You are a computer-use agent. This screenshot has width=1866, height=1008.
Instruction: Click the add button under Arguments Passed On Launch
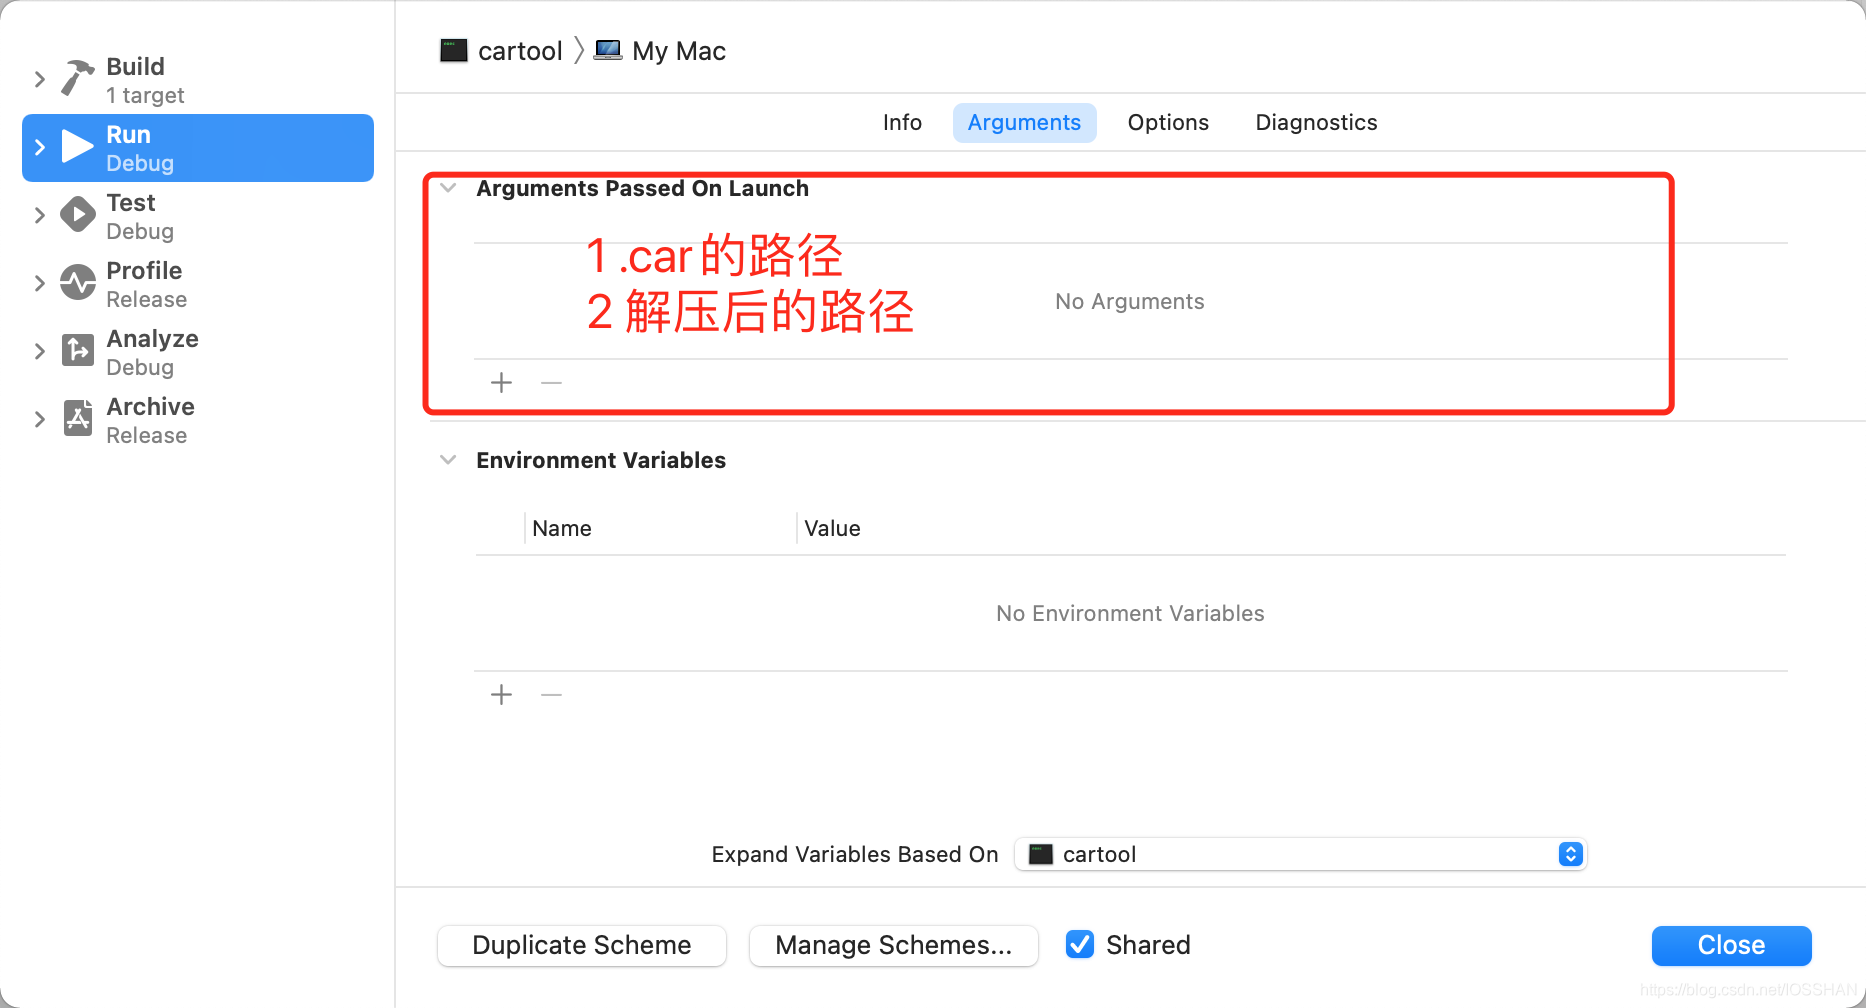tap(500, 382)
